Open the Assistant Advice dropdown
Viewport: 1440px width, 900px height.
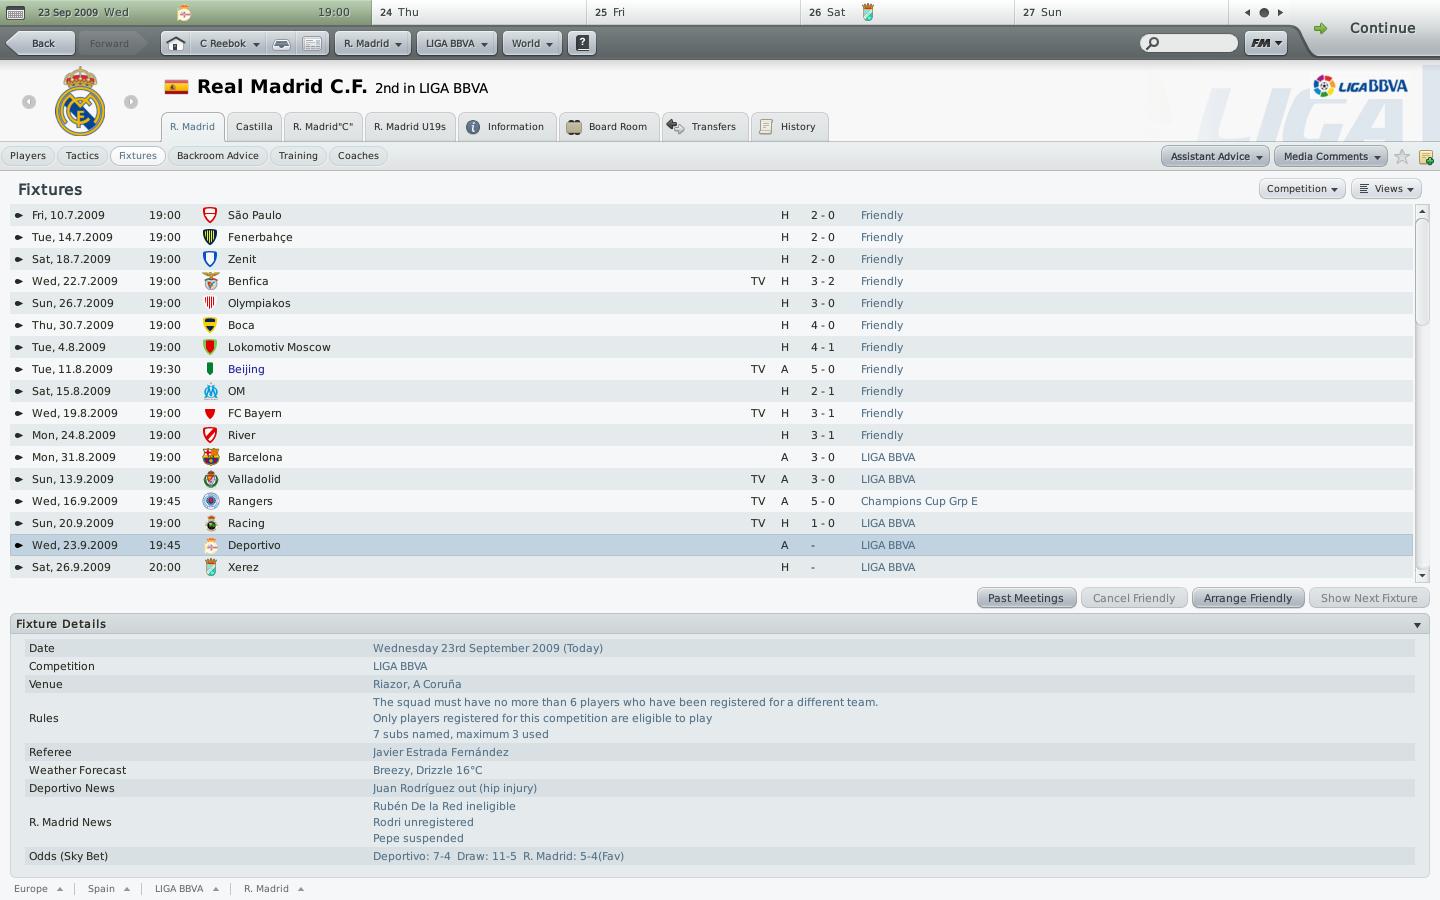pos(1215,156)
